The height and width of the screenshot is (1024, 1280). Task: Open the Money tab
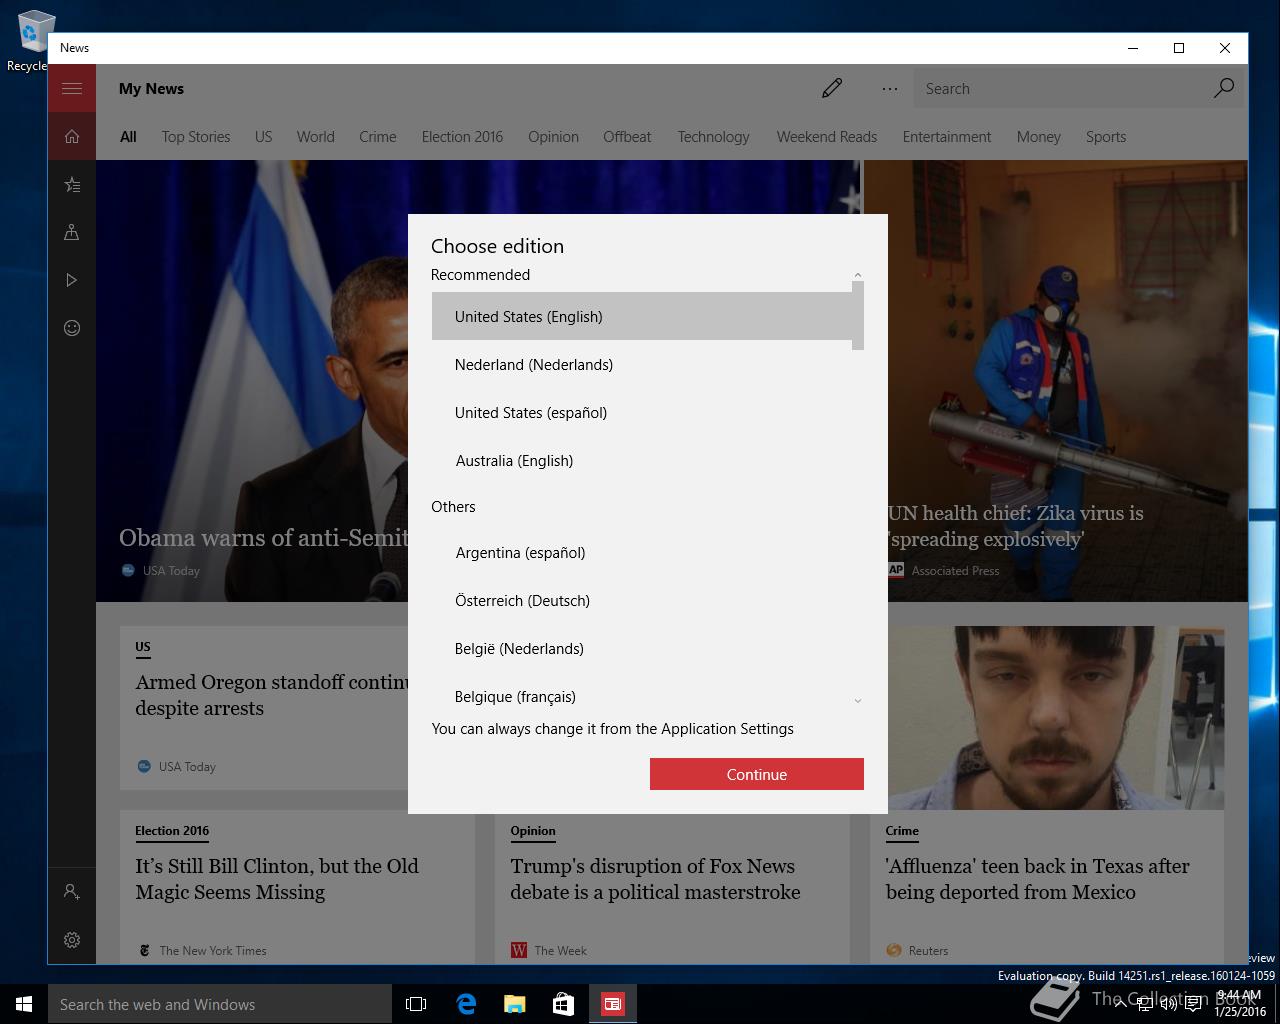click(1038, 137)
